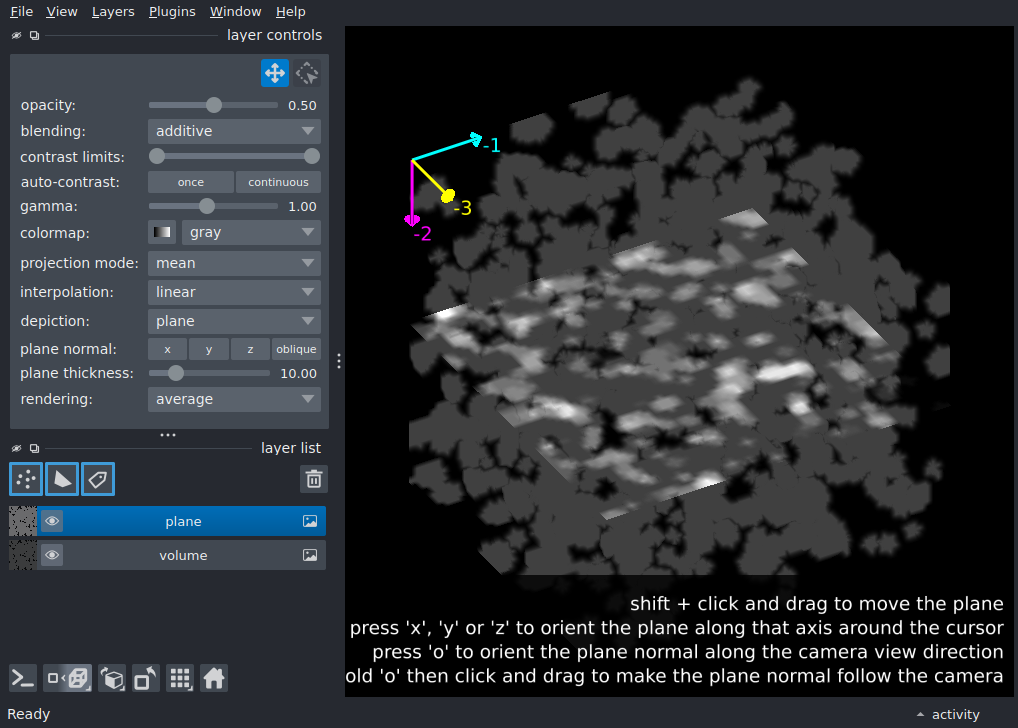Image resolution: width=1018 pixels, height=728 pixels.
Task: Open the blending dropdown
Action: coord(234,131)
